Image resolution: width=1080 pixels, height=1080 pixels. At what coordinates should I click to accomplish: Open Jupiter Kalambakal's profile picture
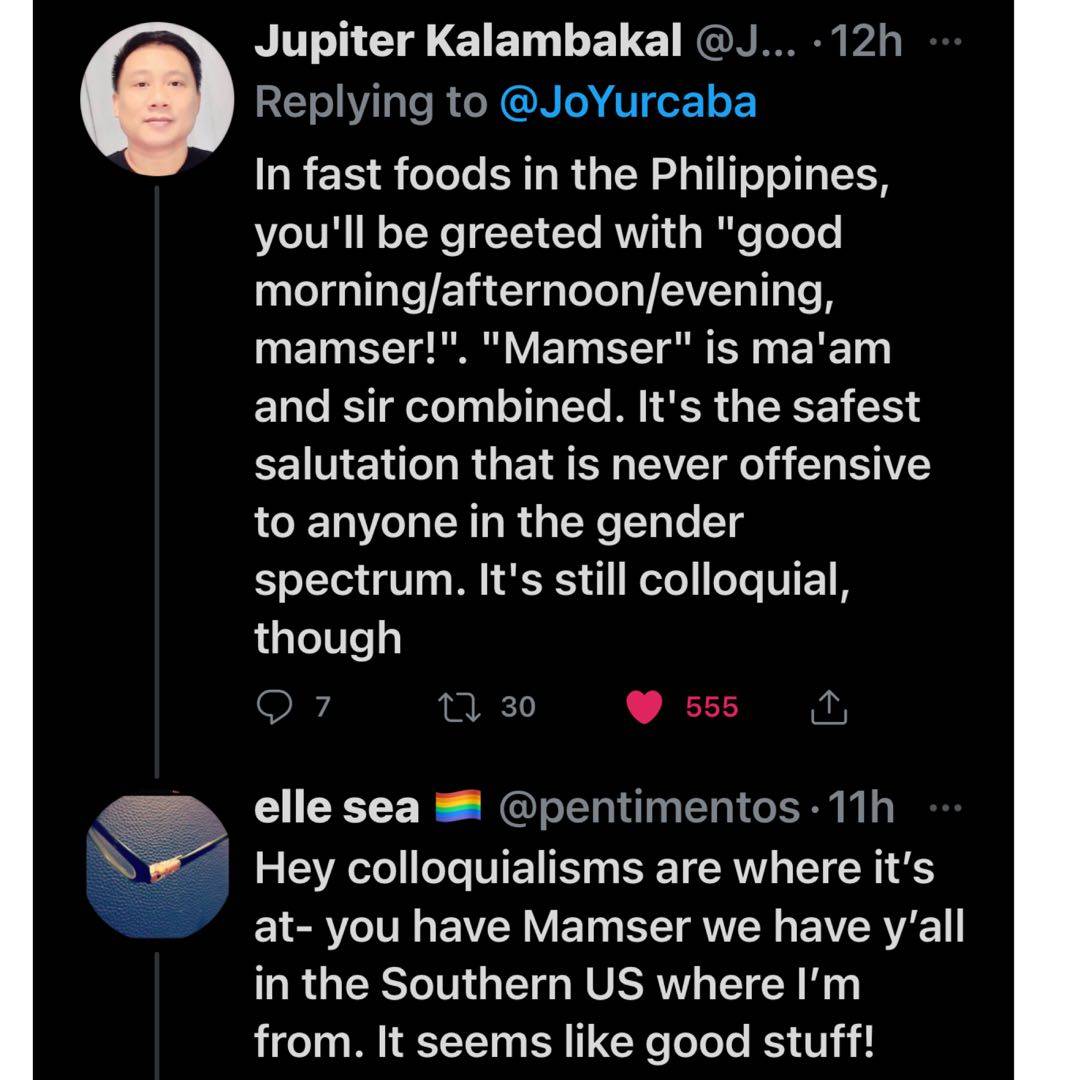[x=155, y=97]
